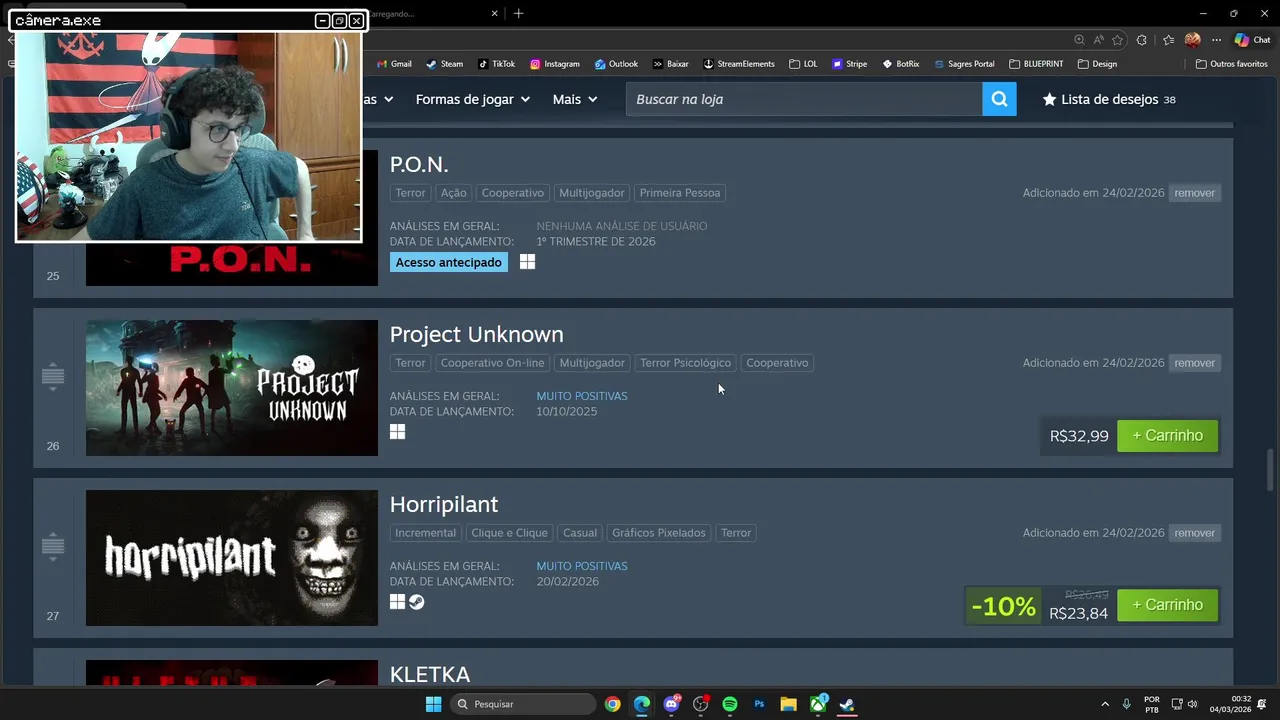Viewport: 1280px width, 720px height.
Task: Open File Explorer from the taskbar
Action: 788,704
